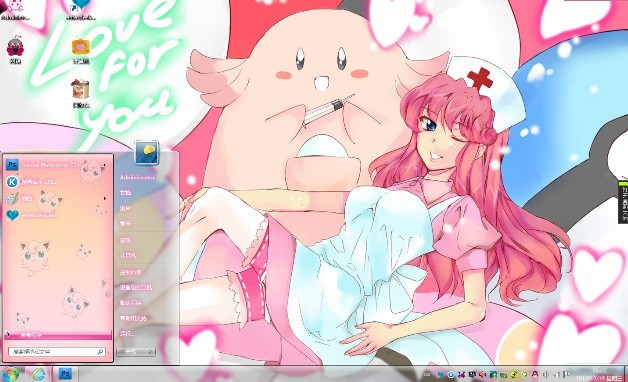628x382 pixels.
Task: Open shut down options arrow
Action: (x=151, y=352)
